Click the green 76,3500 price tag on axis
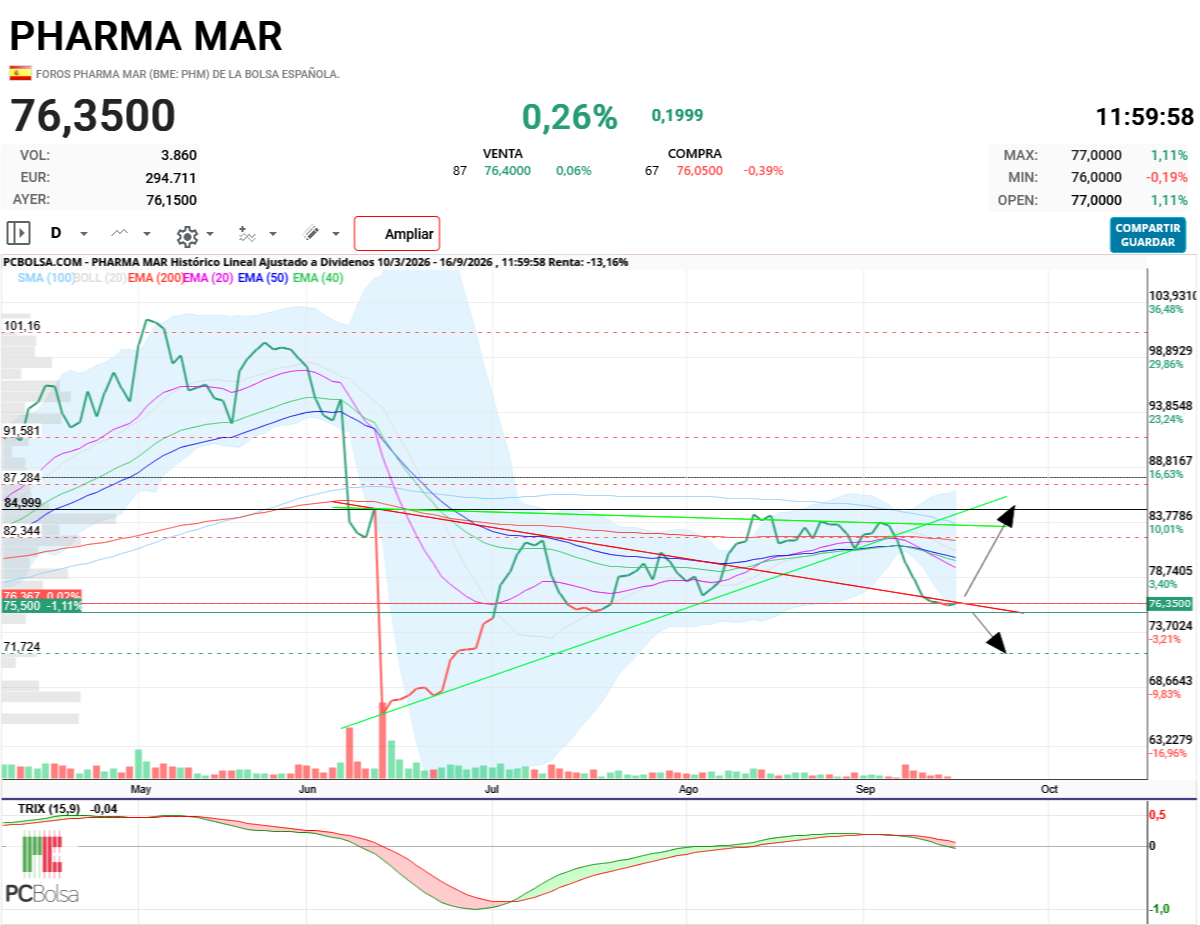 (x=1170, y=604)
